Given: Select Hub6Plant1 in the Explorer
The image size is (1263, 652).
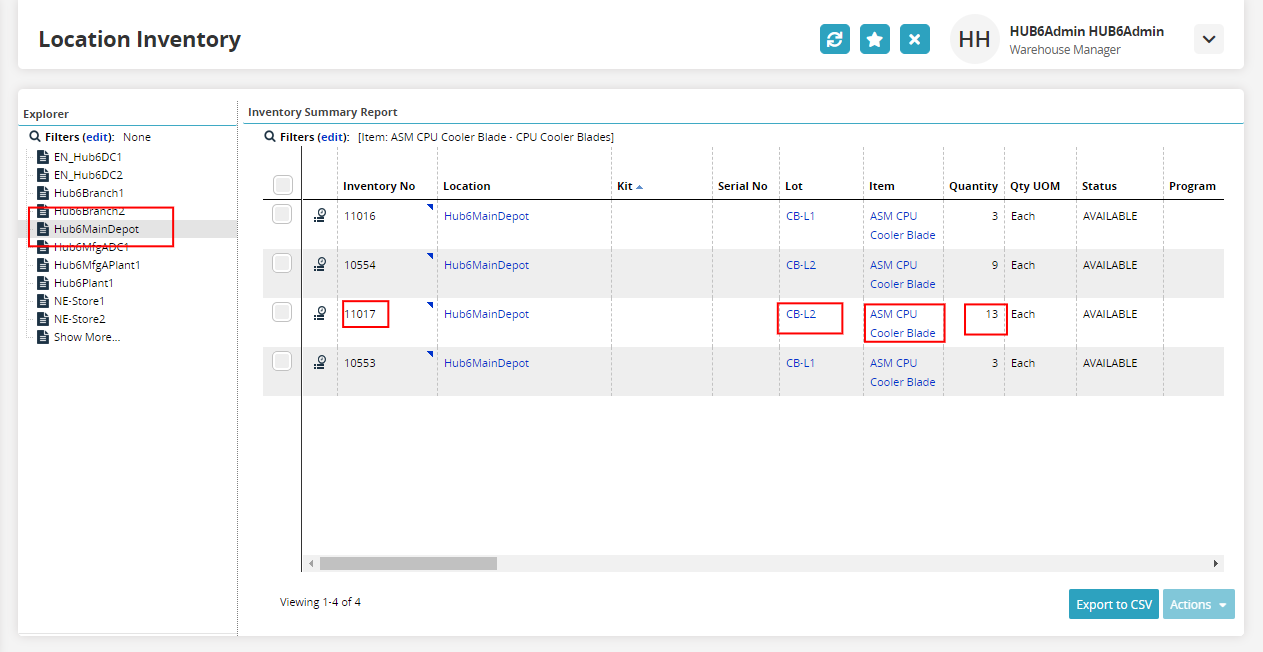Looking at the screenshot, I should click(x=83, y=283).
